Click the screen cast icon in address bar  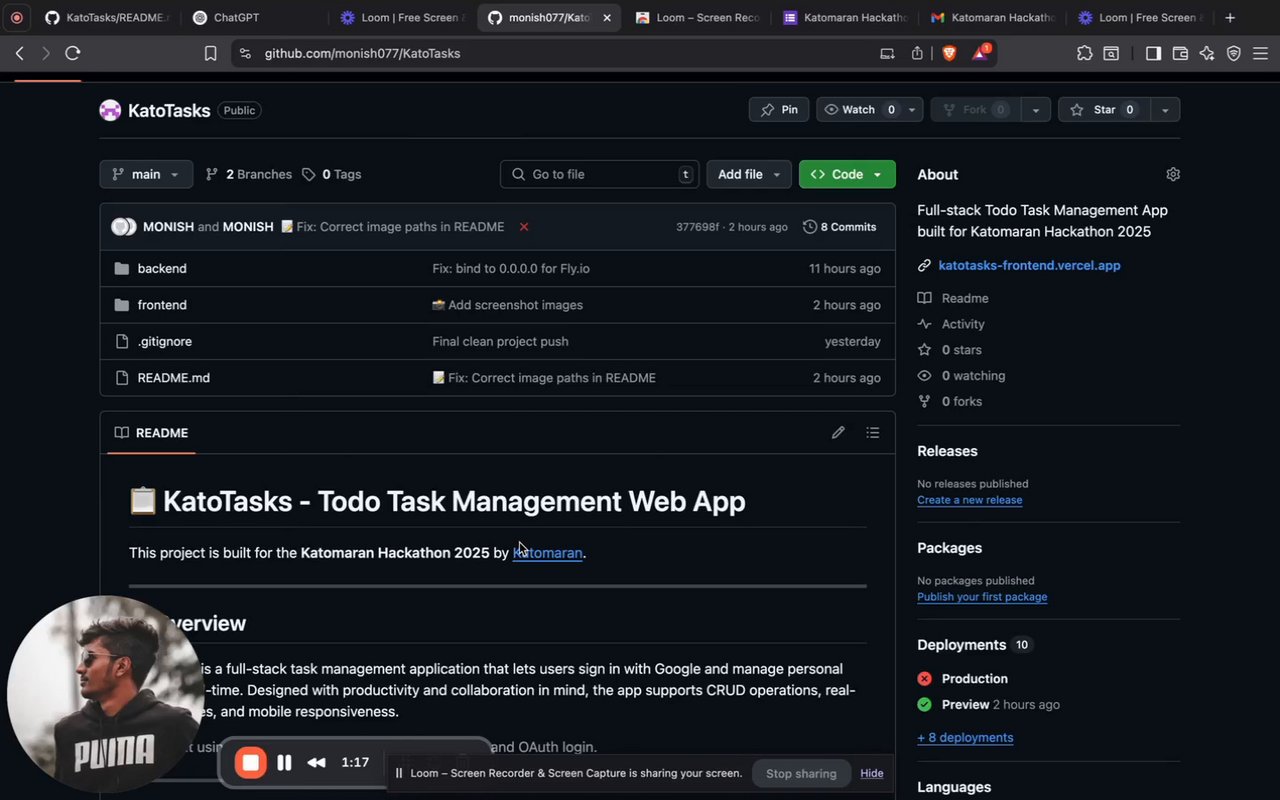[x=887, y=53]
